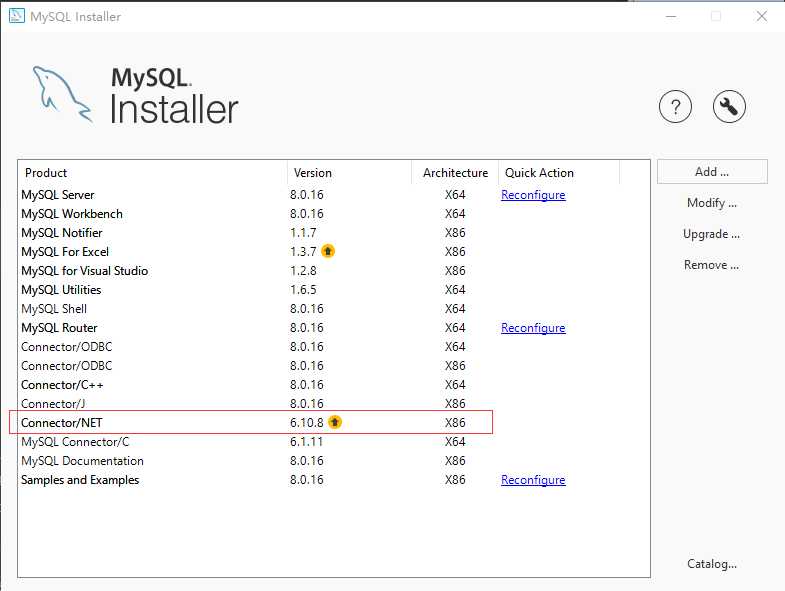The height and width of the screenshot is (591, 785).
Task: Select the MySQL Connector/C row
Action: pyautogui.click(x=334, y=442)
